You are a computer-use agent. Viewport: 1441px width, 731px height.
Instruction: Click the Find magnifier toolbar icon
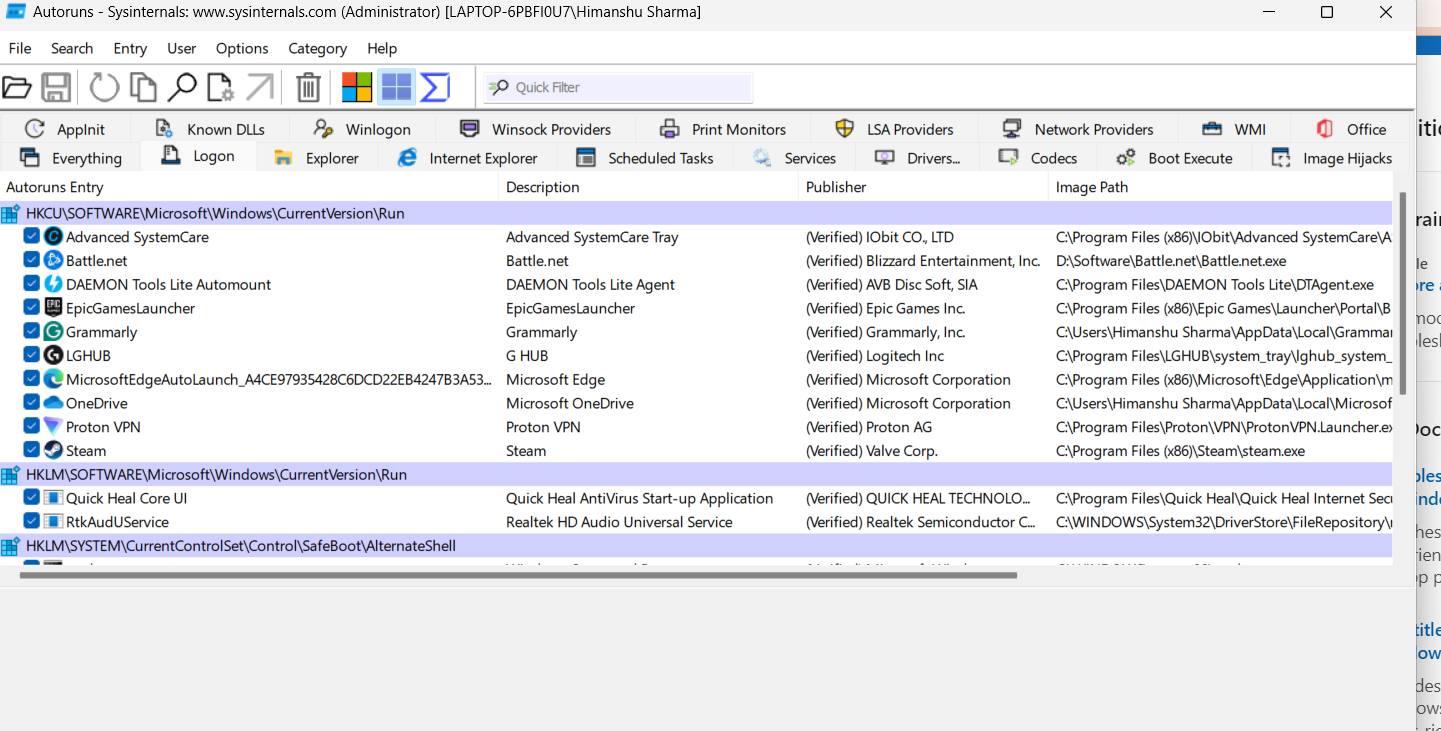(x=181, y=87)
